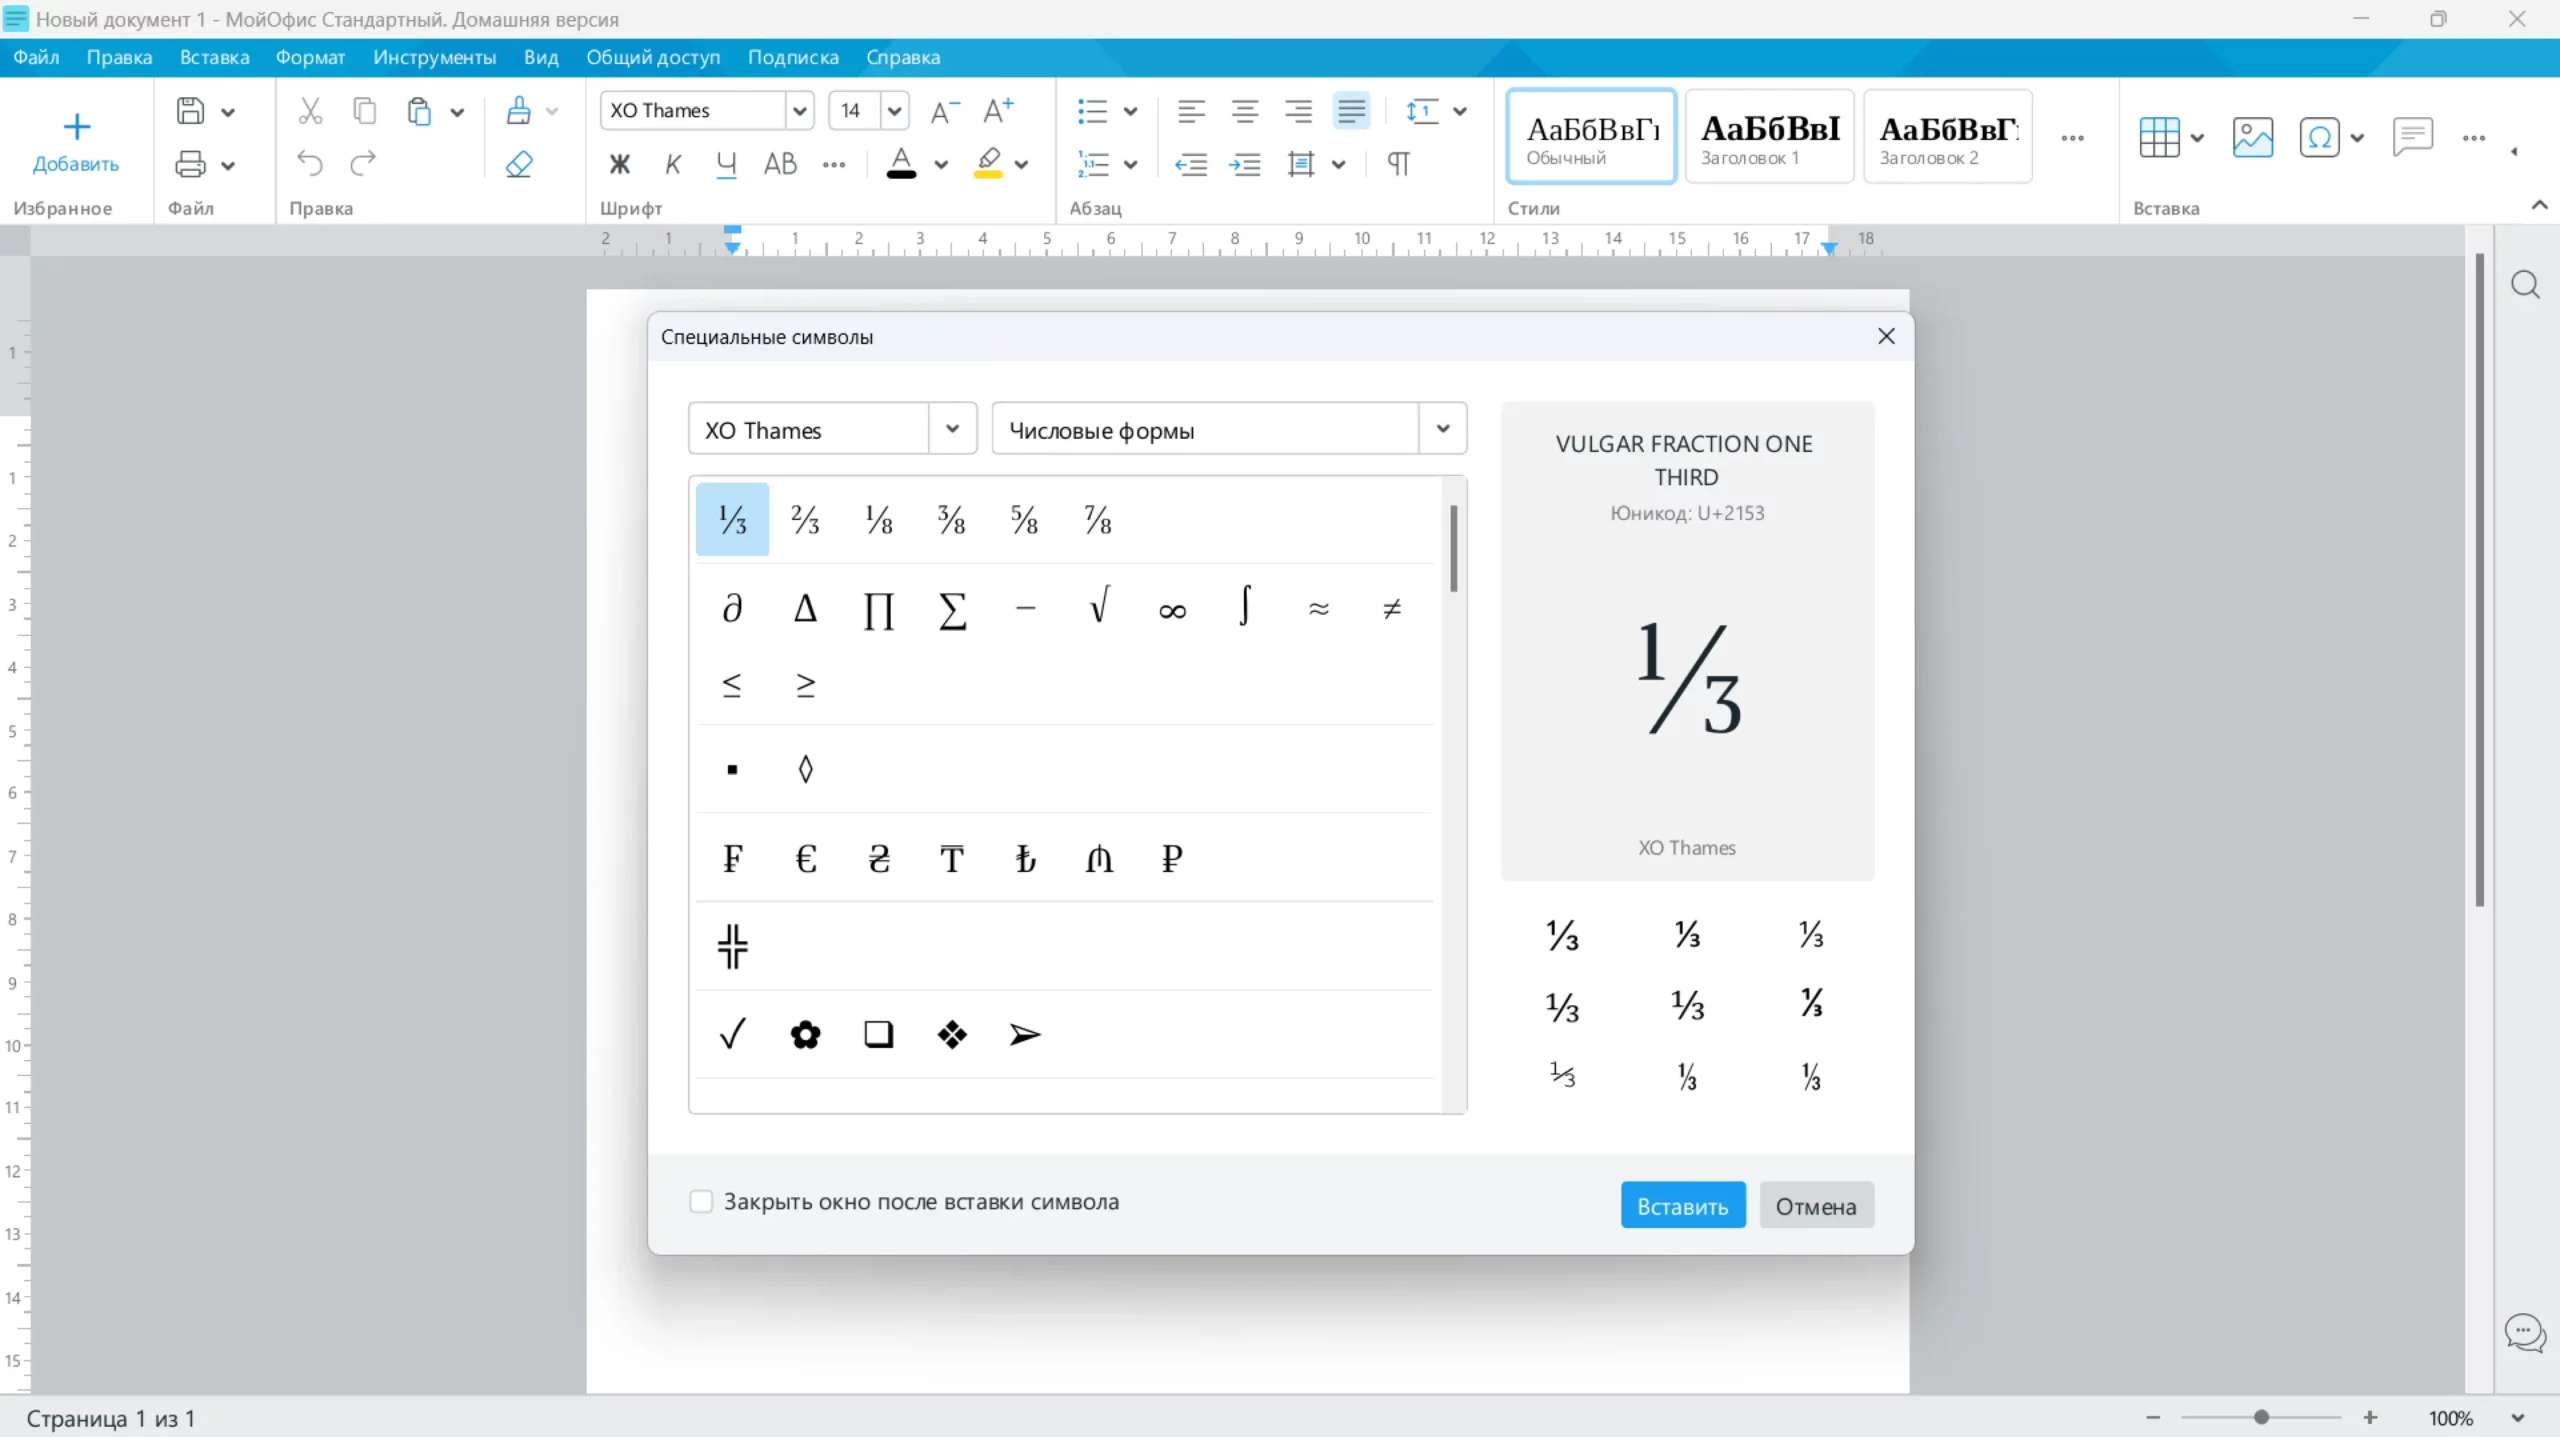Toggle justified text alignment
The height and width of the screenshot is (1437, 2560).
coord(1351,111)
